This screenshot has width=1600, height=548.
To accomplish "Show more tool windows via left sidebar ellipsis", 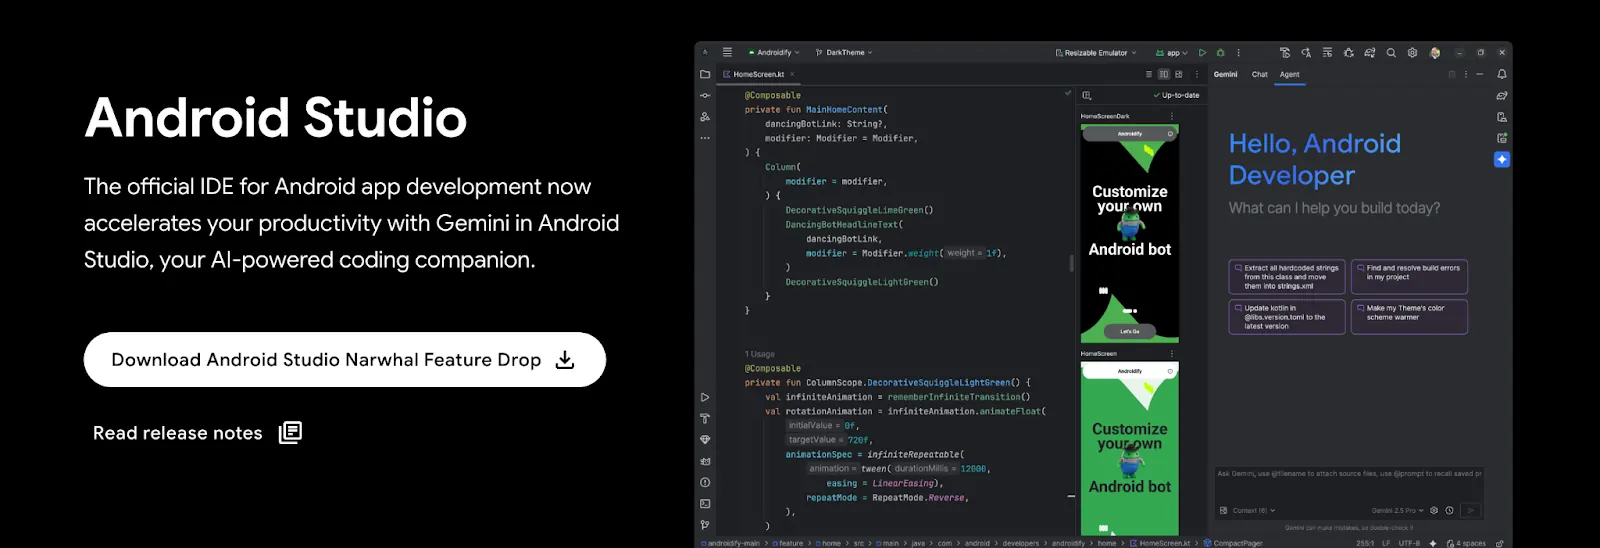I will [705, 138].
